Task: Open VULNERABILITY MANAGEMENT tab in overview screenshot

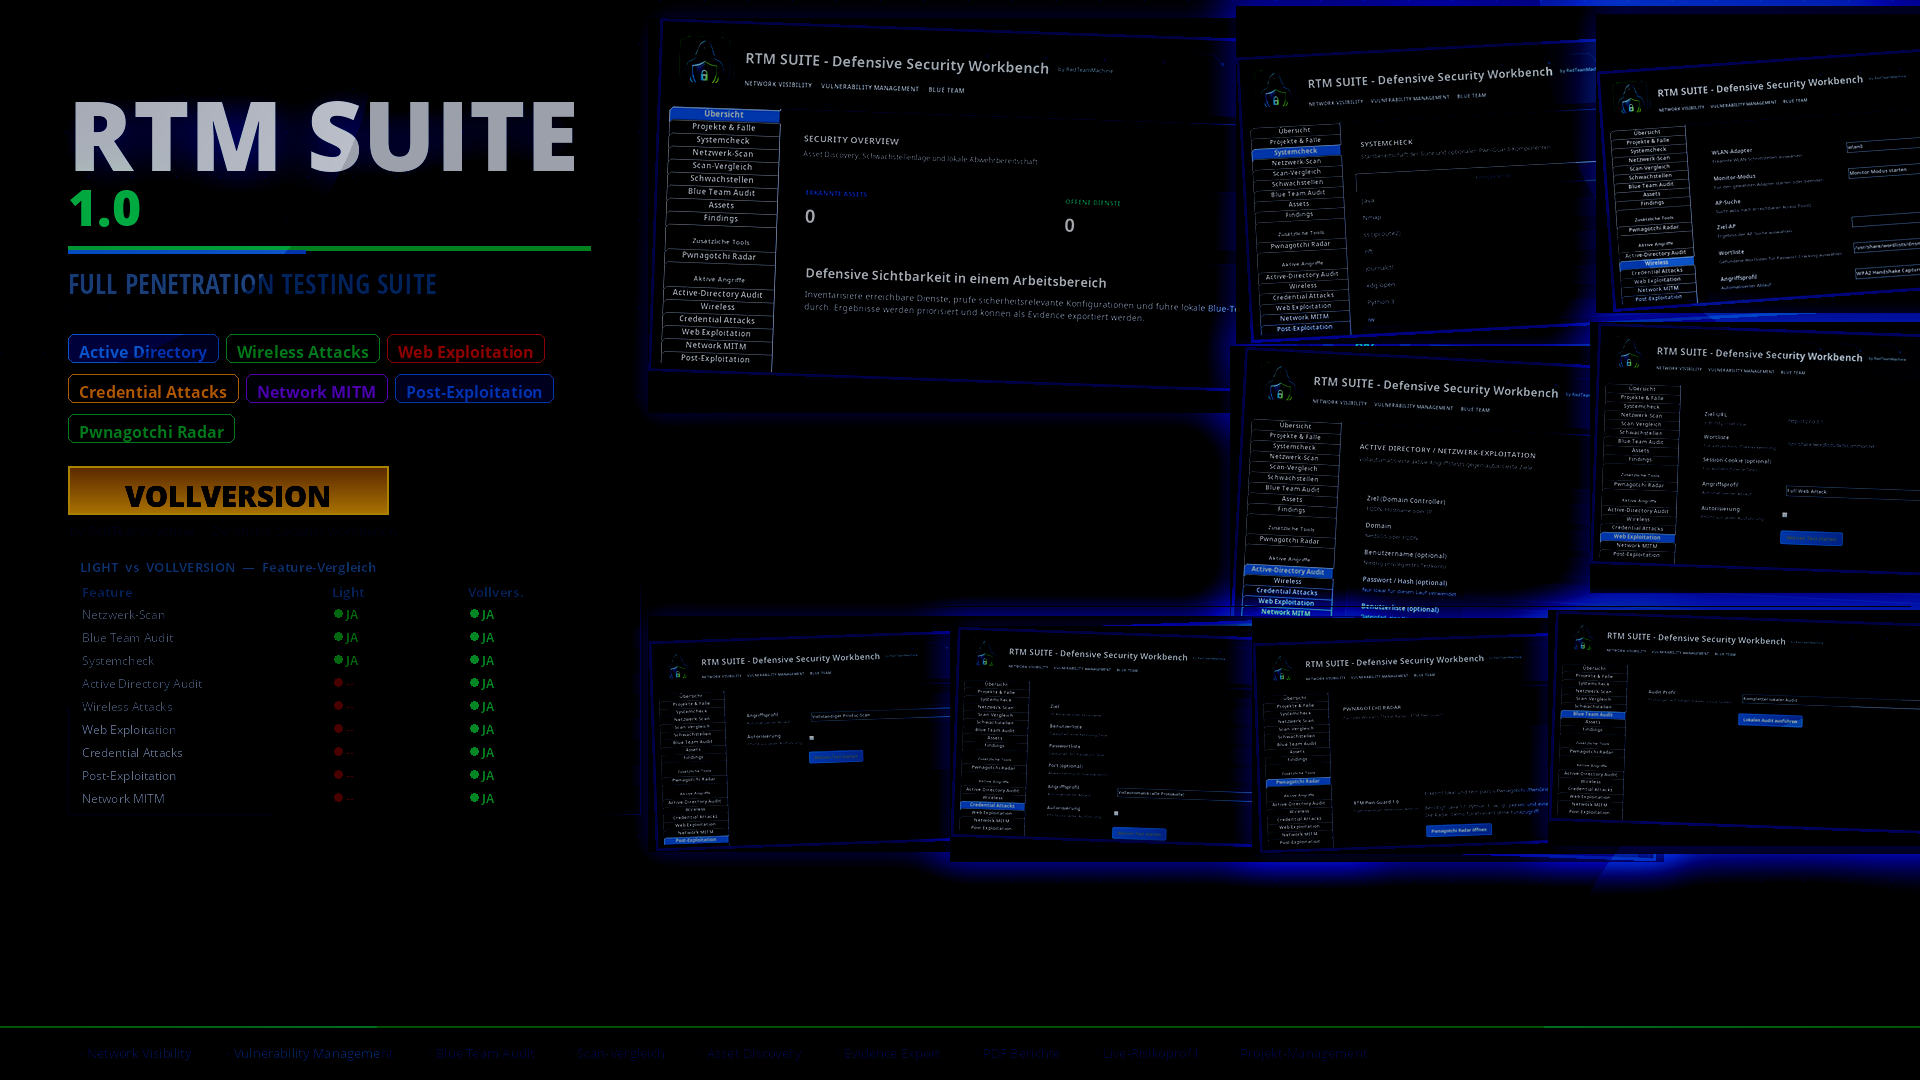Action: [x=870, y=87]
